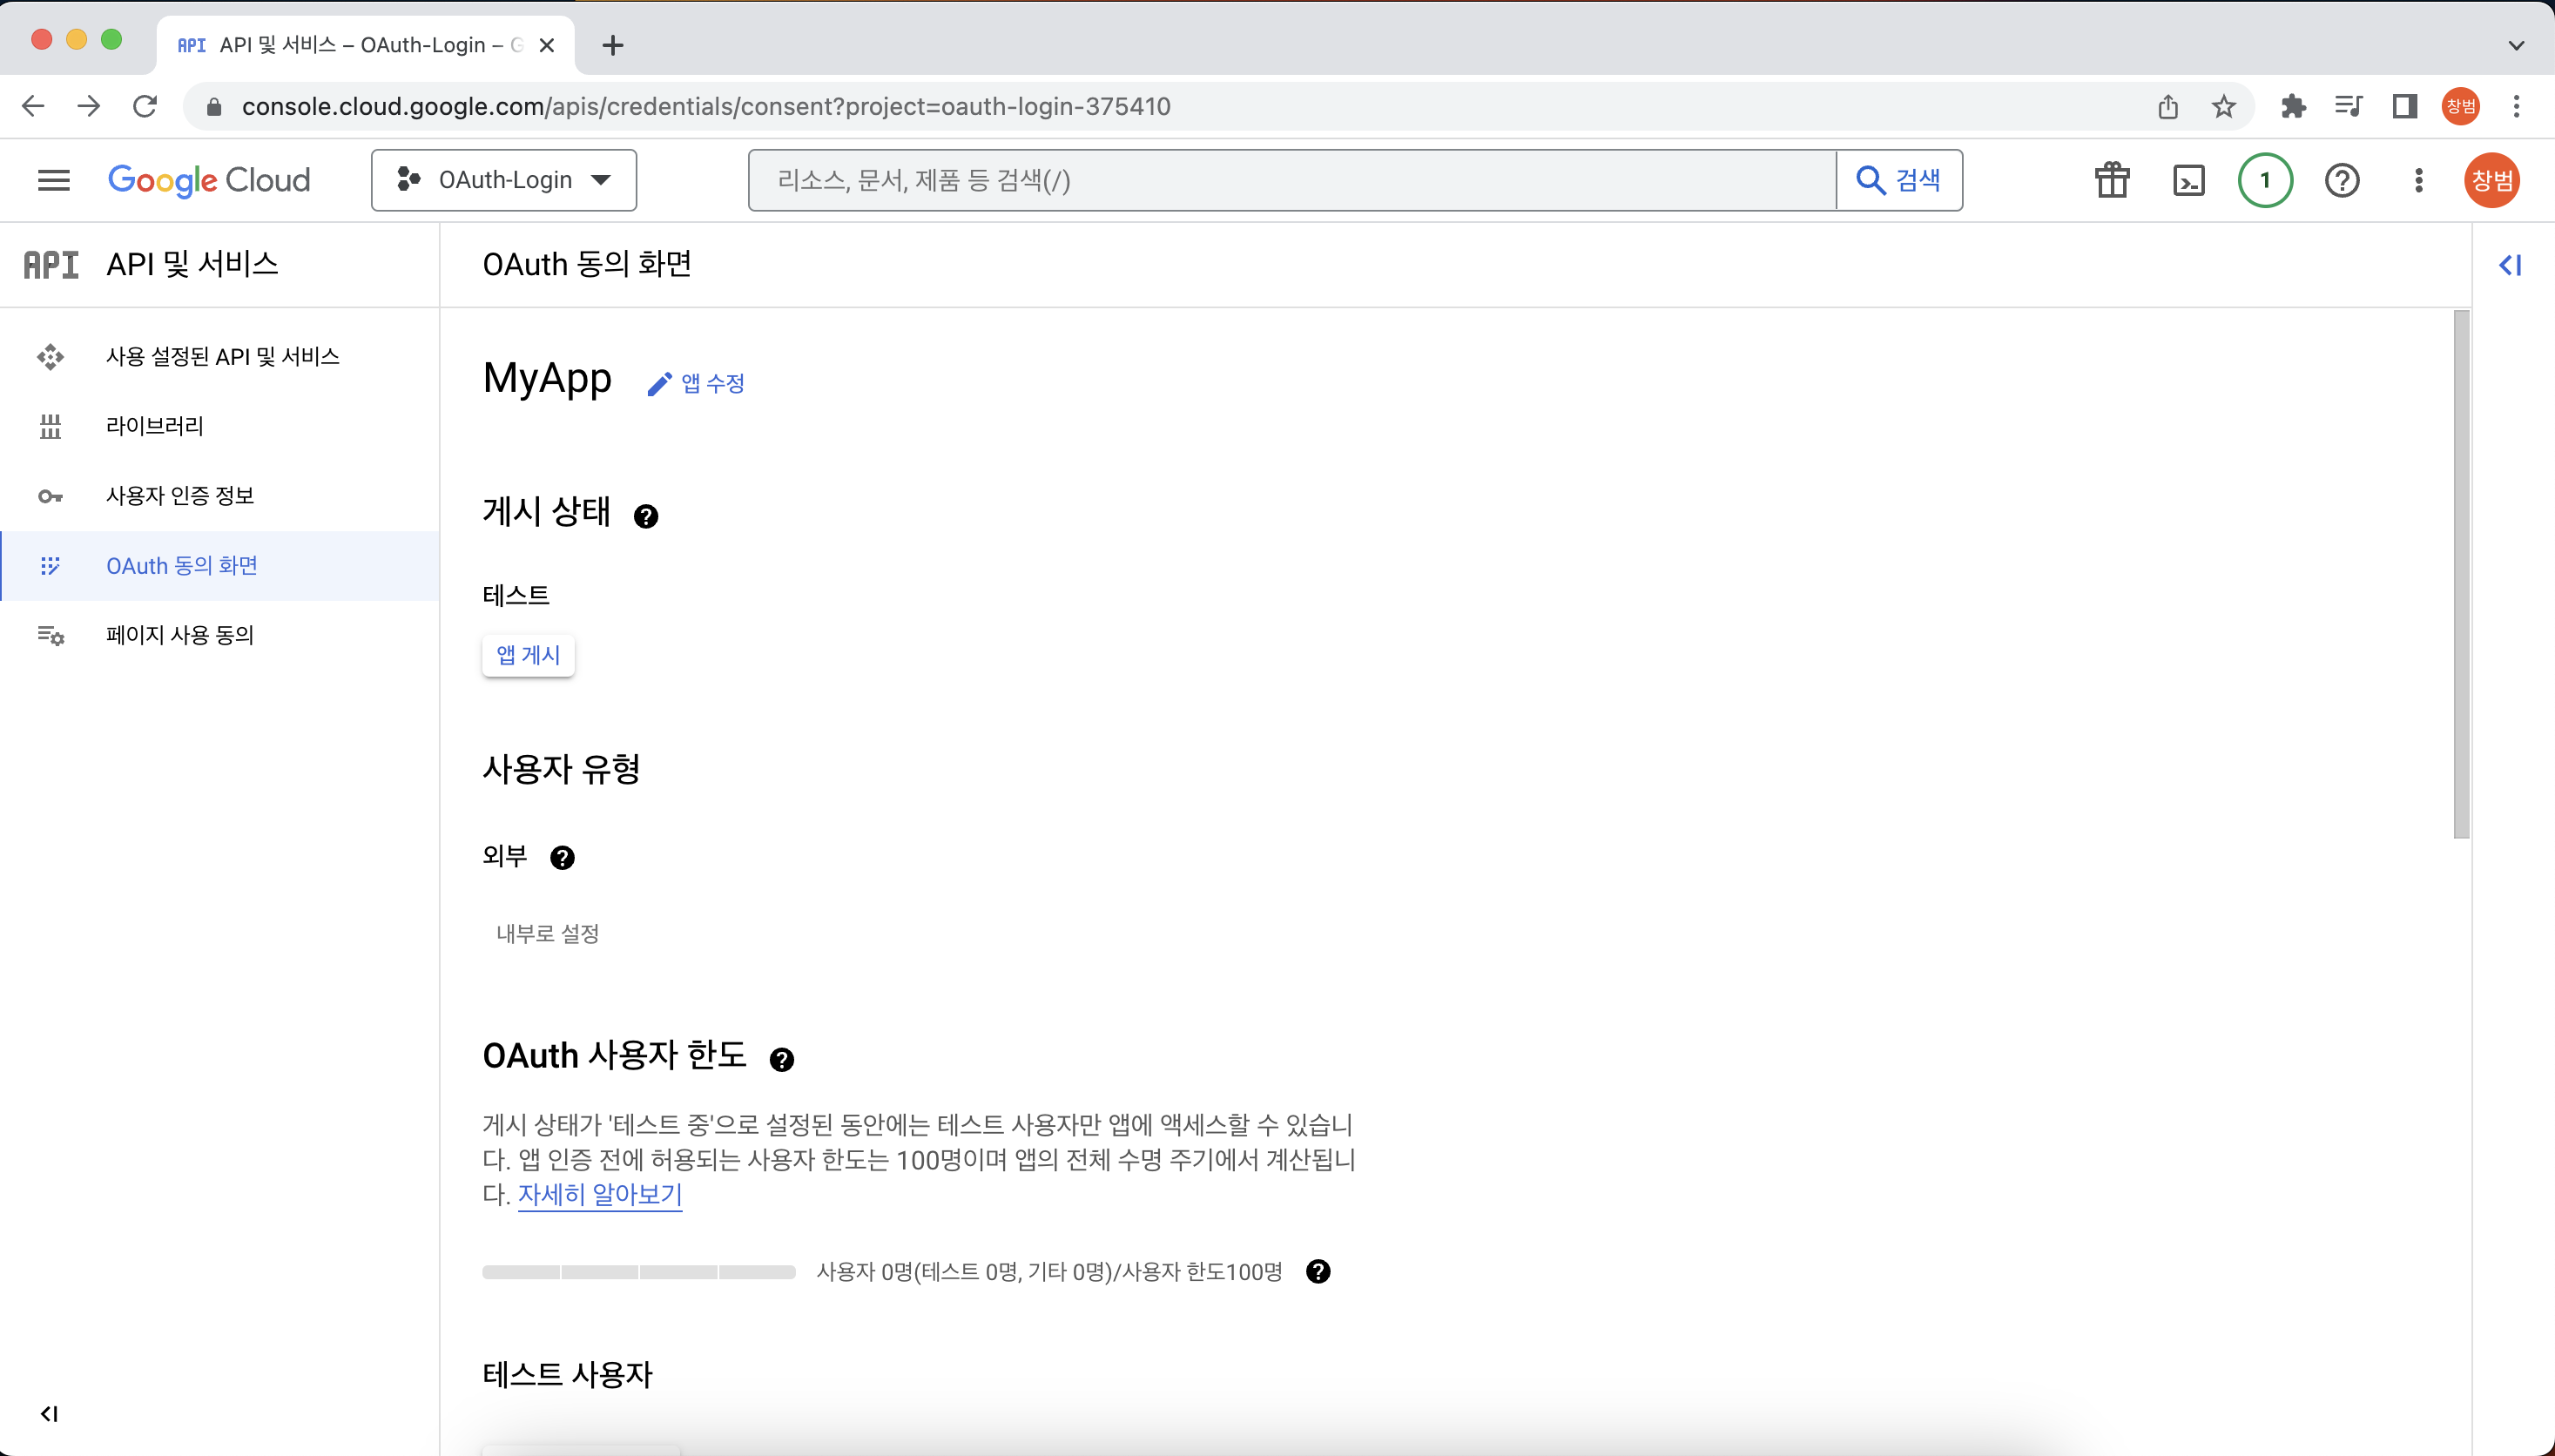Viewport: 2555px width, 1456px height.
Task: Select 사용자 인증 정보 in sidebar
Action: click(180, 496)
